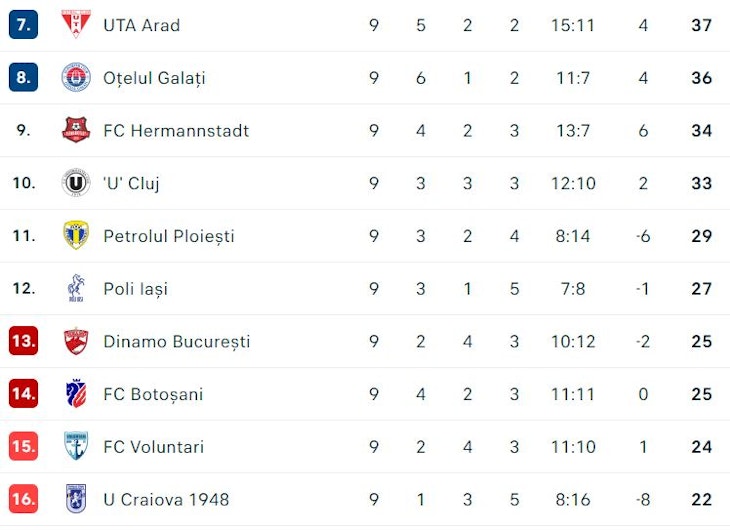Click the FC Botoșani club logo
Image resolution: width=730 pixels, height=530 pixels.
coord(76,394)
